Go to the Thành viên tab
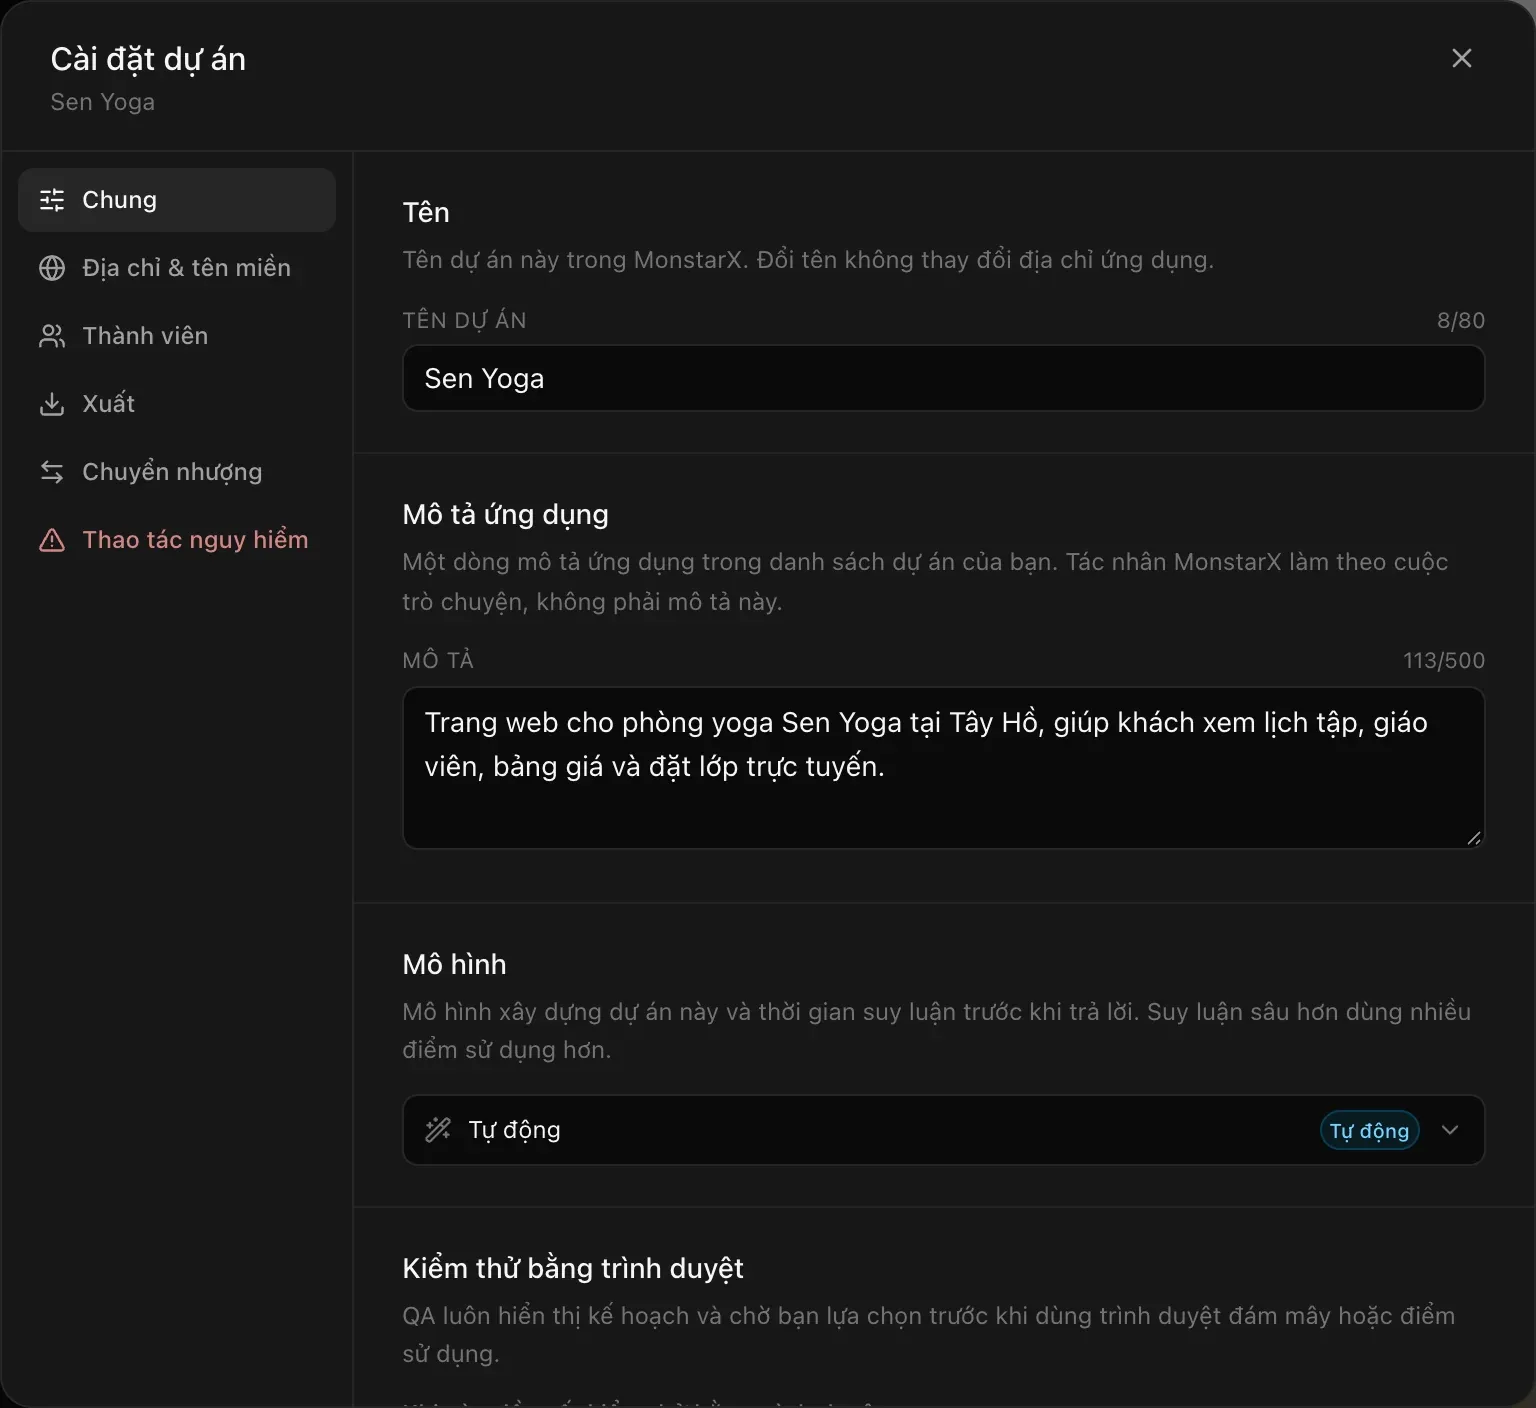Screen dimensions: 1536x1408 [177, 336]
